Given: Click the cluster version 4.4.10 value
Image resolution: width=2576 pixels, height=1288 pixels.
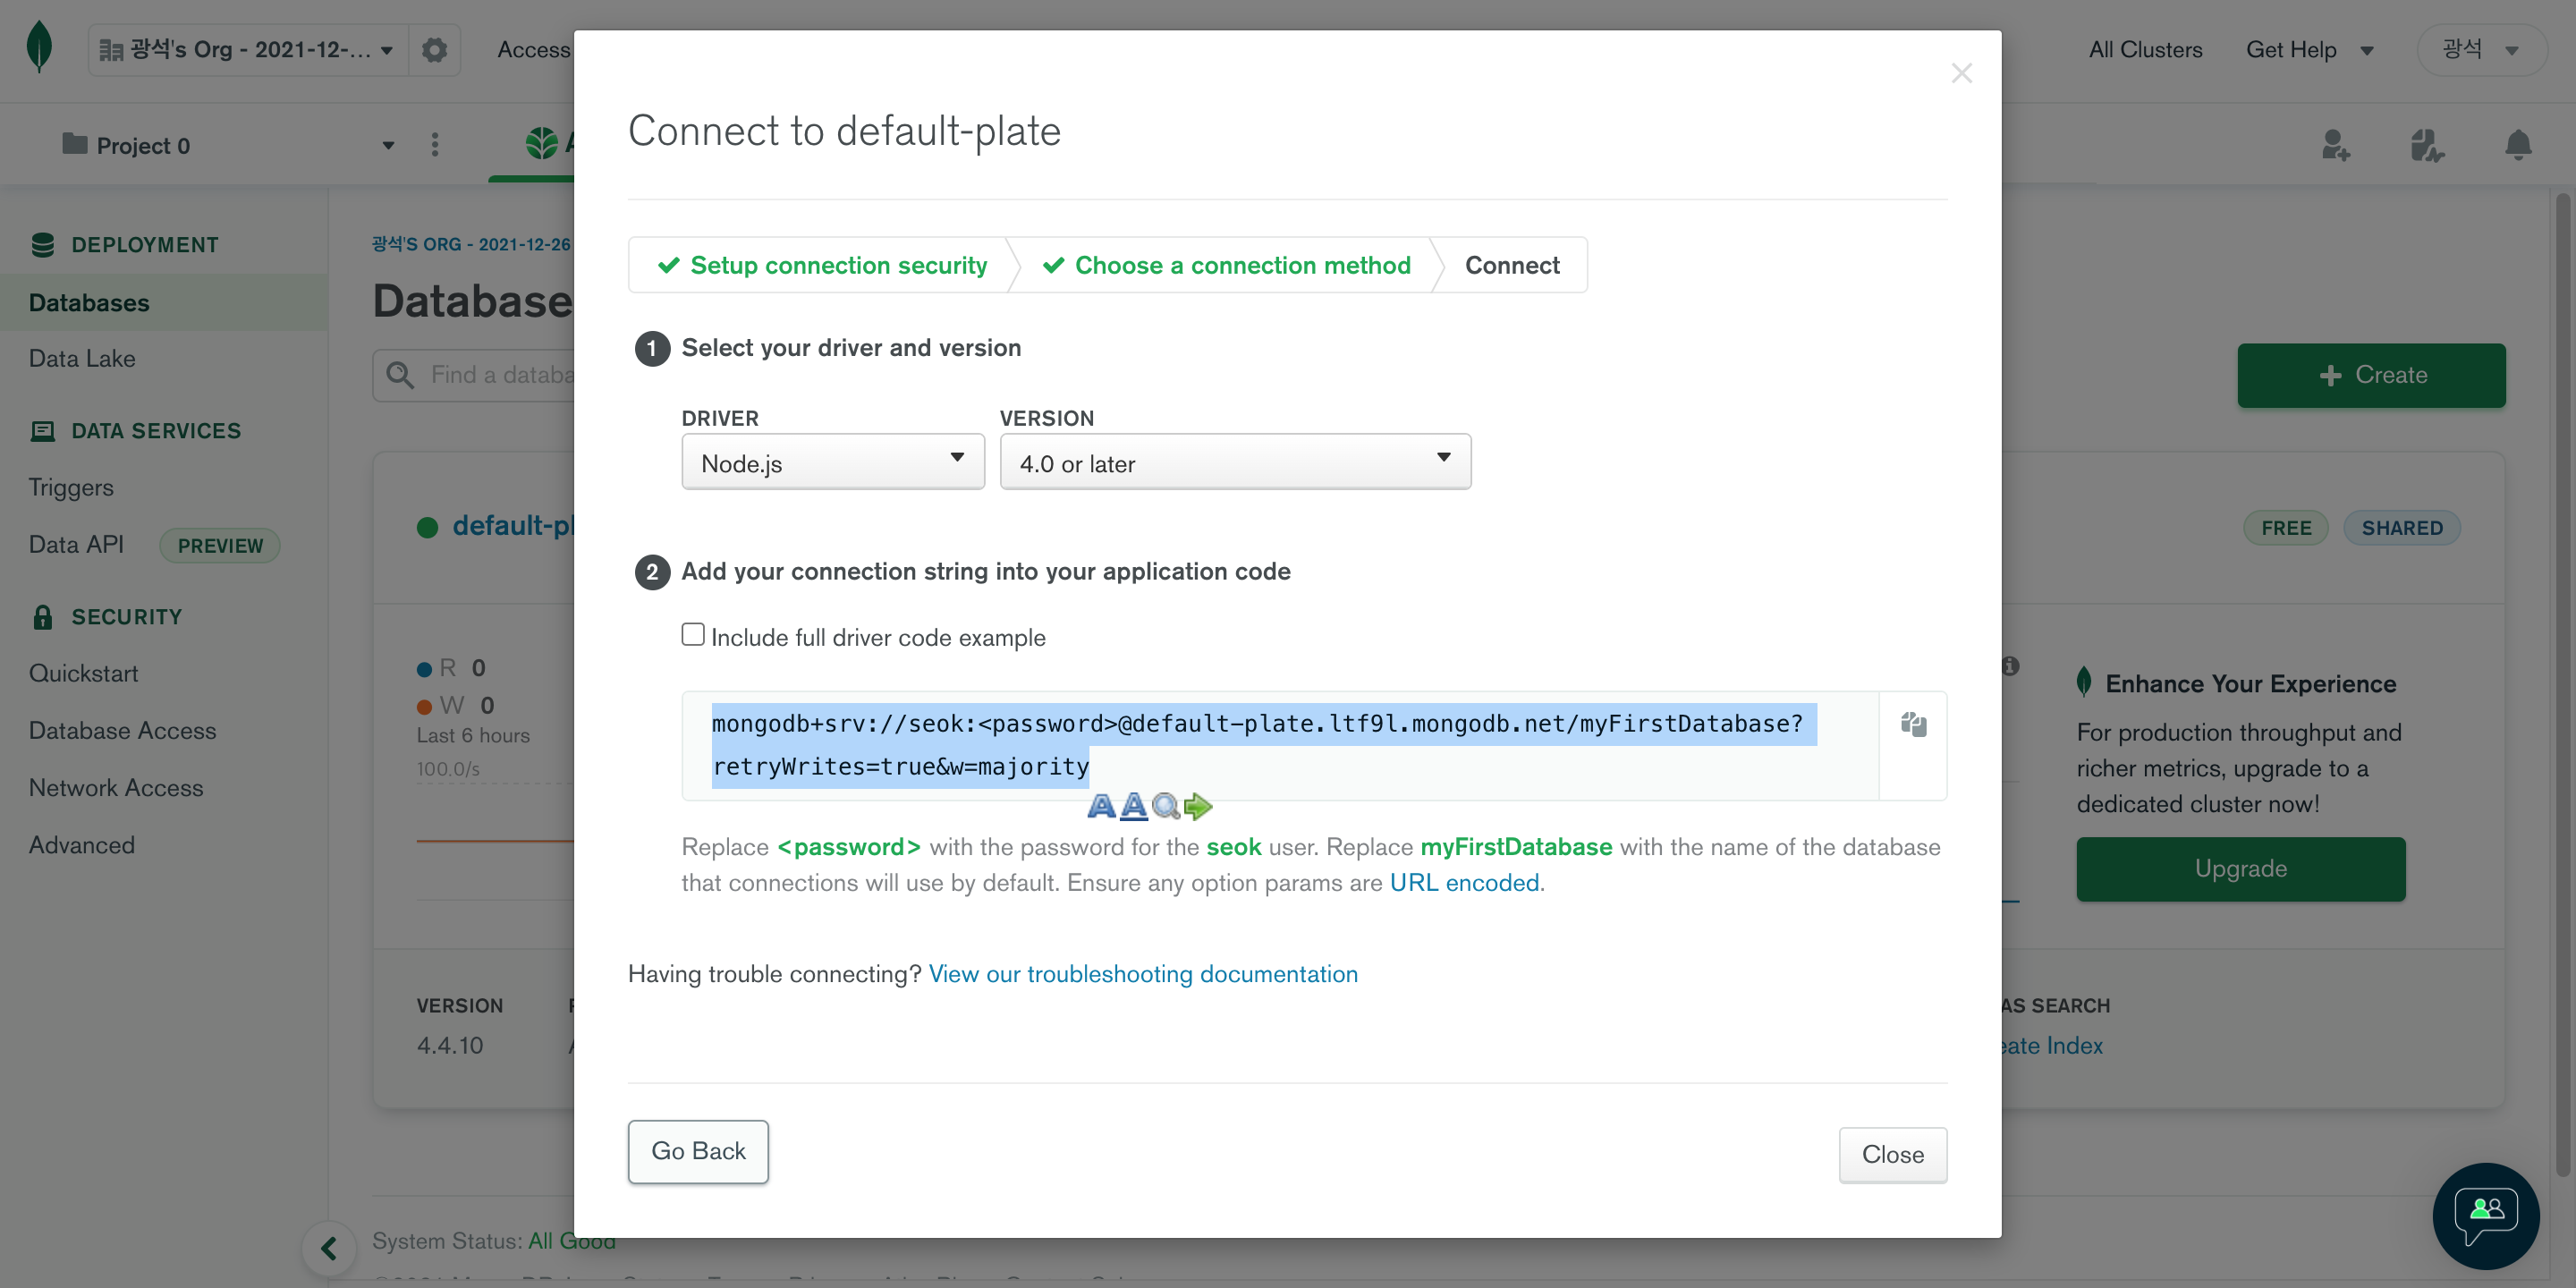Looking at the screenshot, I should coord(450,1045).
